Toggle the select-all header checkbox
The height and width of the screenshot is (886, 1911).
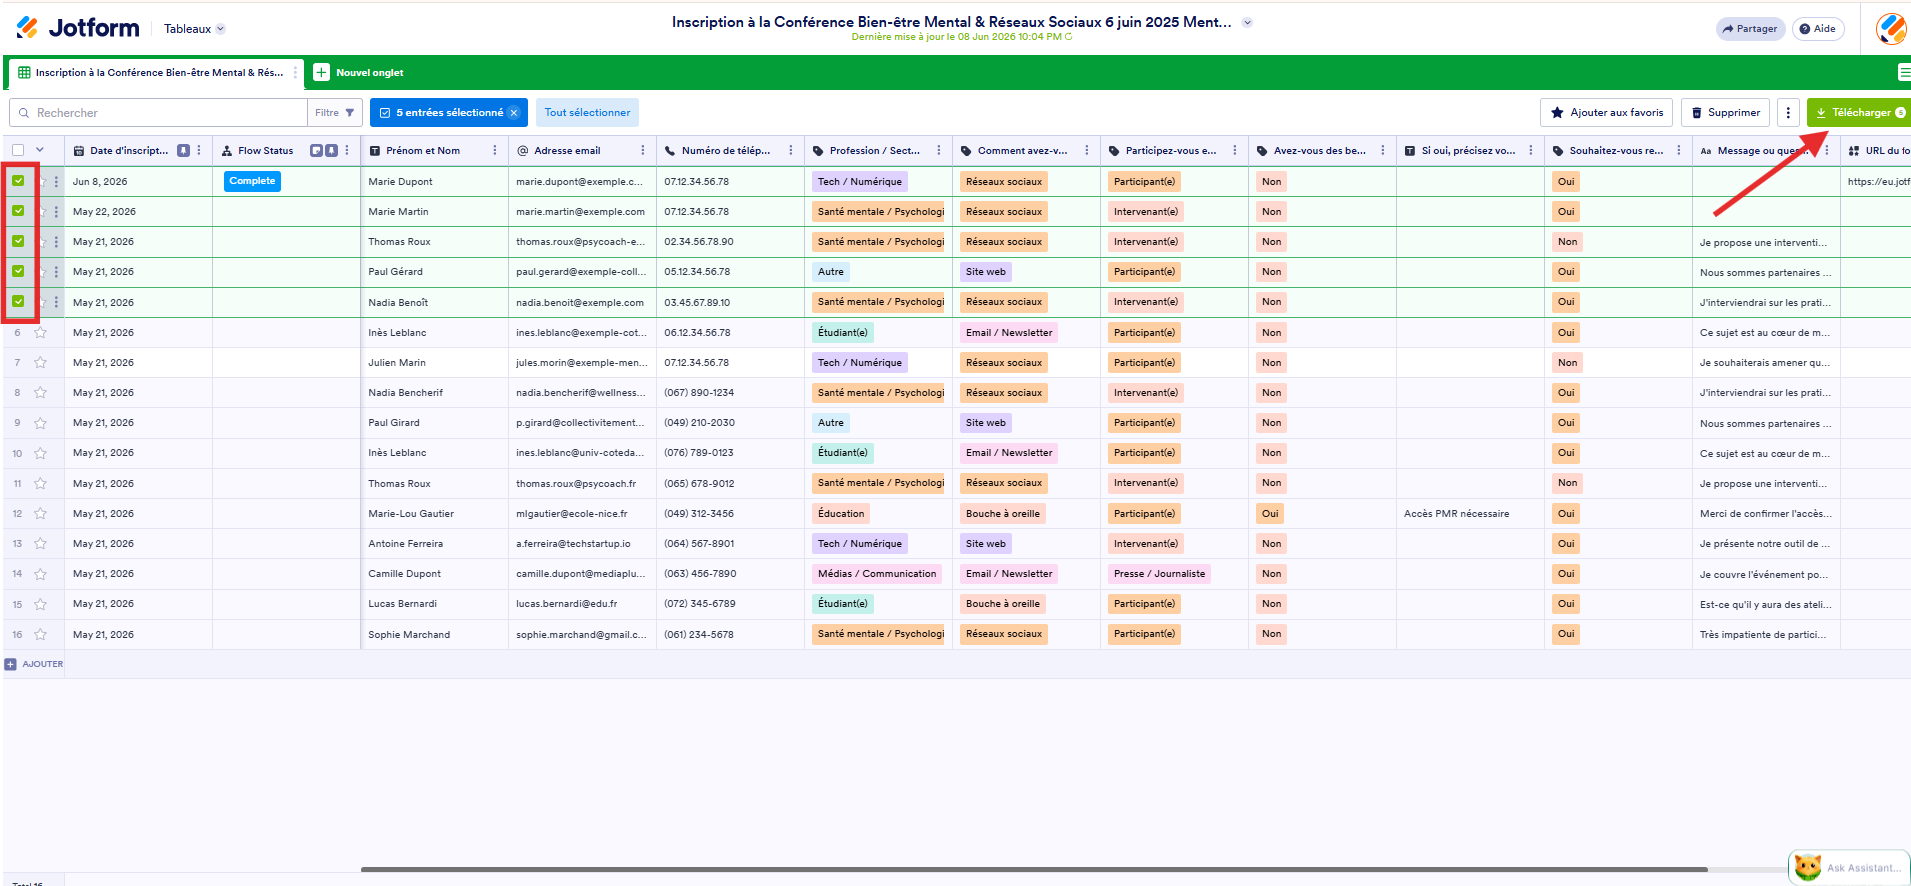[x=18, y=151]
